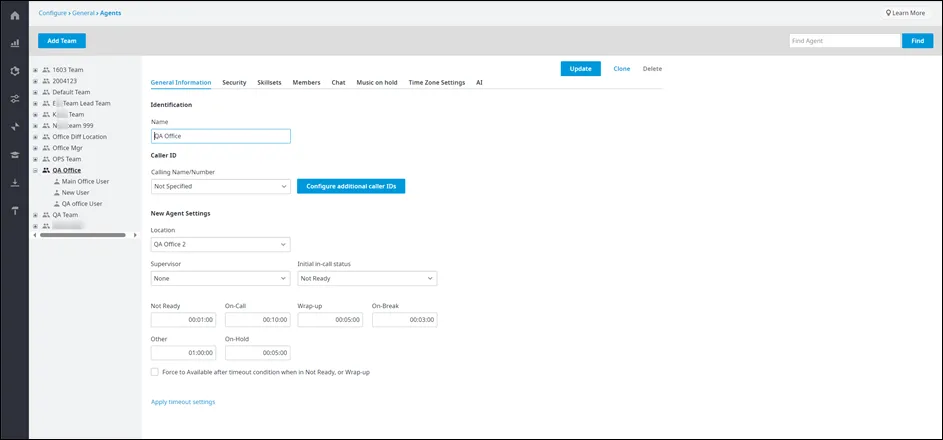Viewport: 943px width, 440px height.
Task: Switch to the Security tab
Action: (x=234, y=82)
